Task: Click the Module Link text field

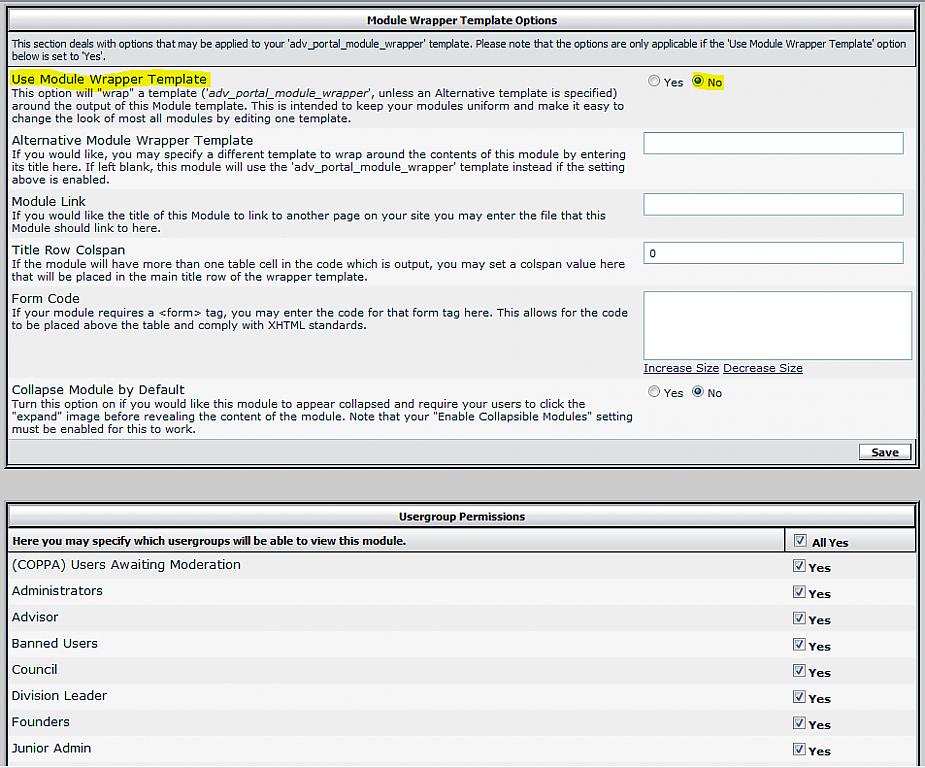Action: click(x=773, y=205)
